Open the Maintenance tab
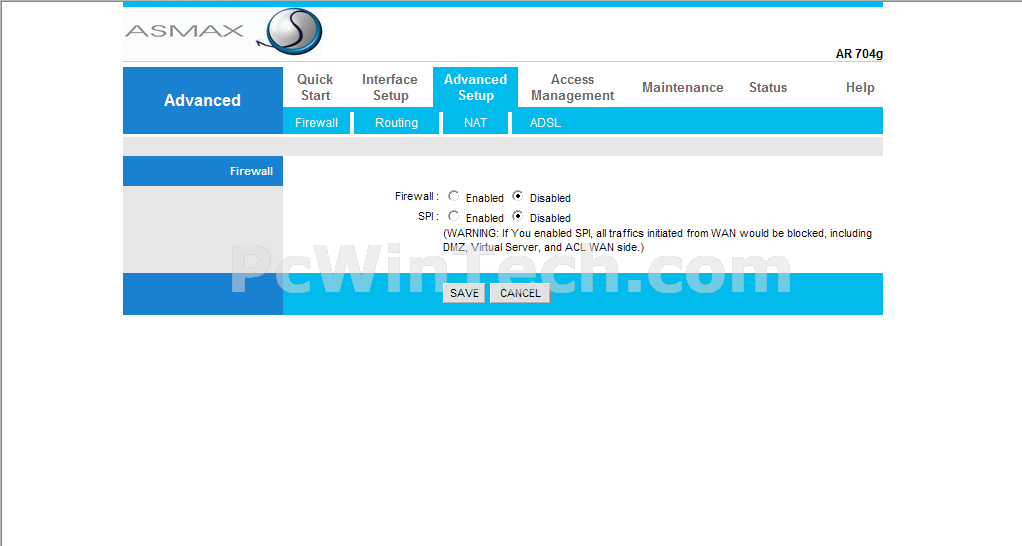The height and width of the screenshot is (546, 1022). point(682,87)
